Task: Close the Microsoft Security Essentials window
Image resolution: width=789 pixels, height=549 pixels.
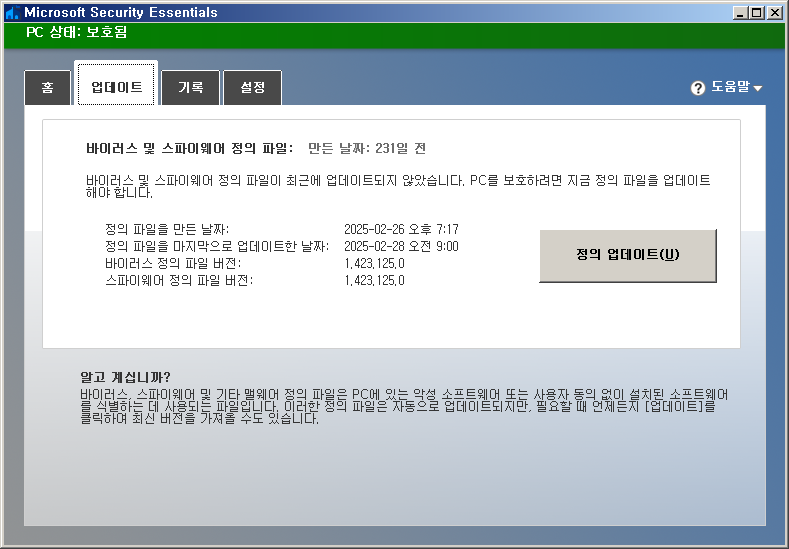Action: tap(774, 13)
